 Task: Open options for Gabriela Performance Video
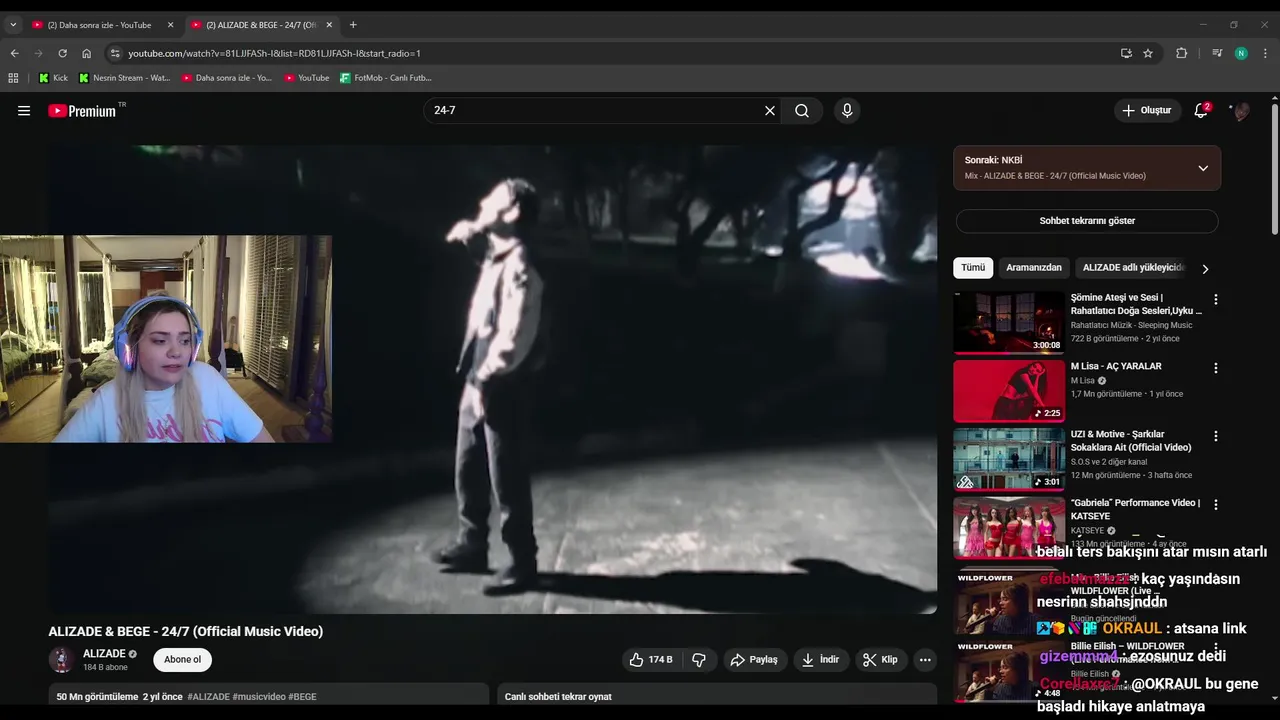(1216, 505)
